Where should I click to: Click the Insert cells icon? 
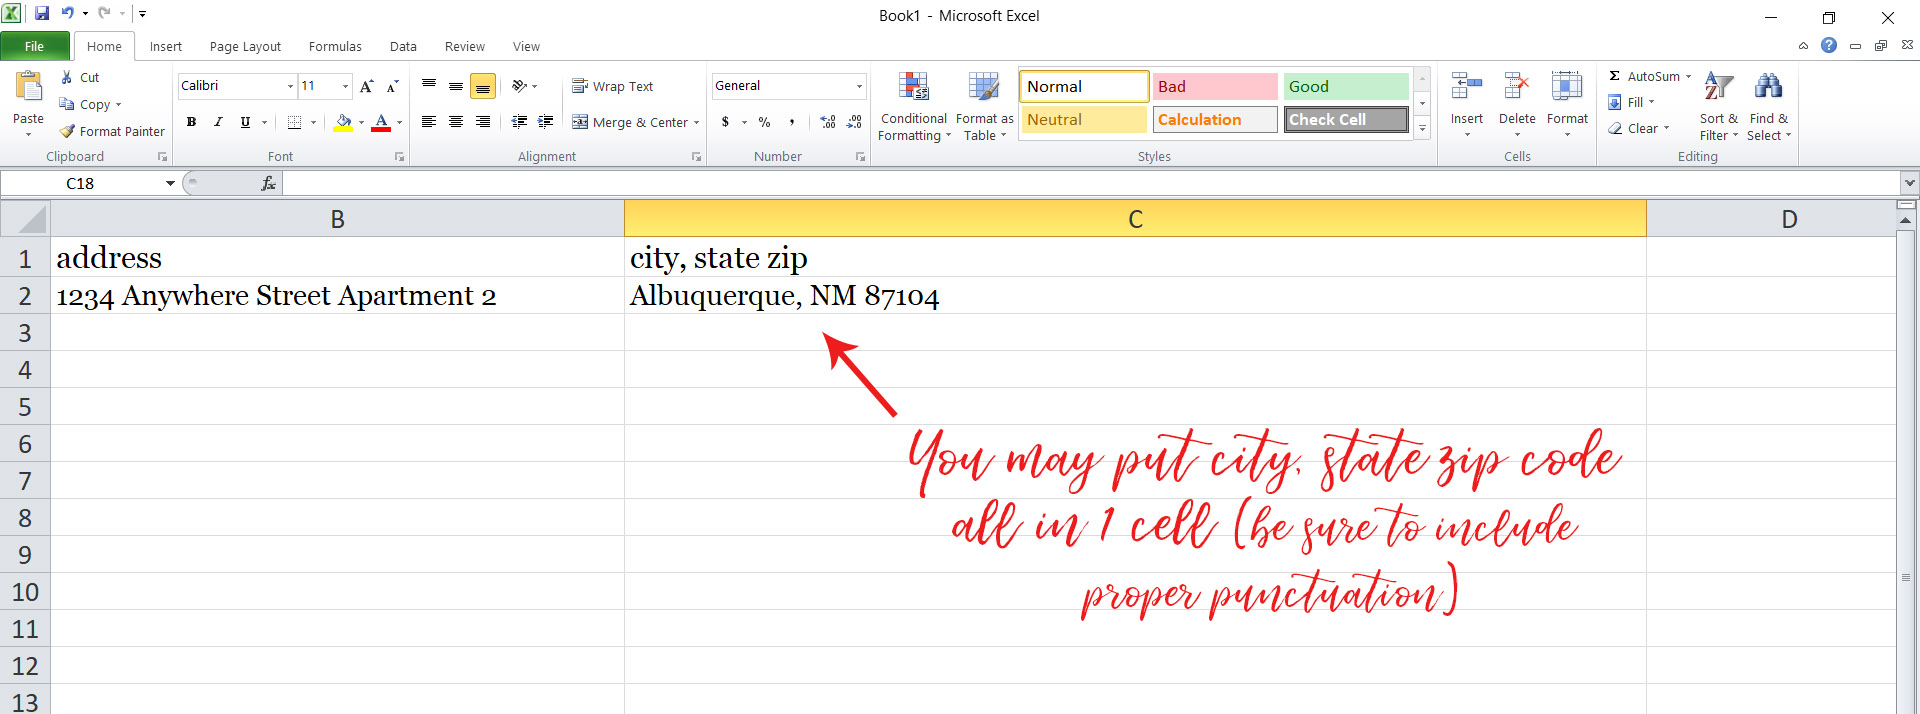click(x=1467, y=88)
